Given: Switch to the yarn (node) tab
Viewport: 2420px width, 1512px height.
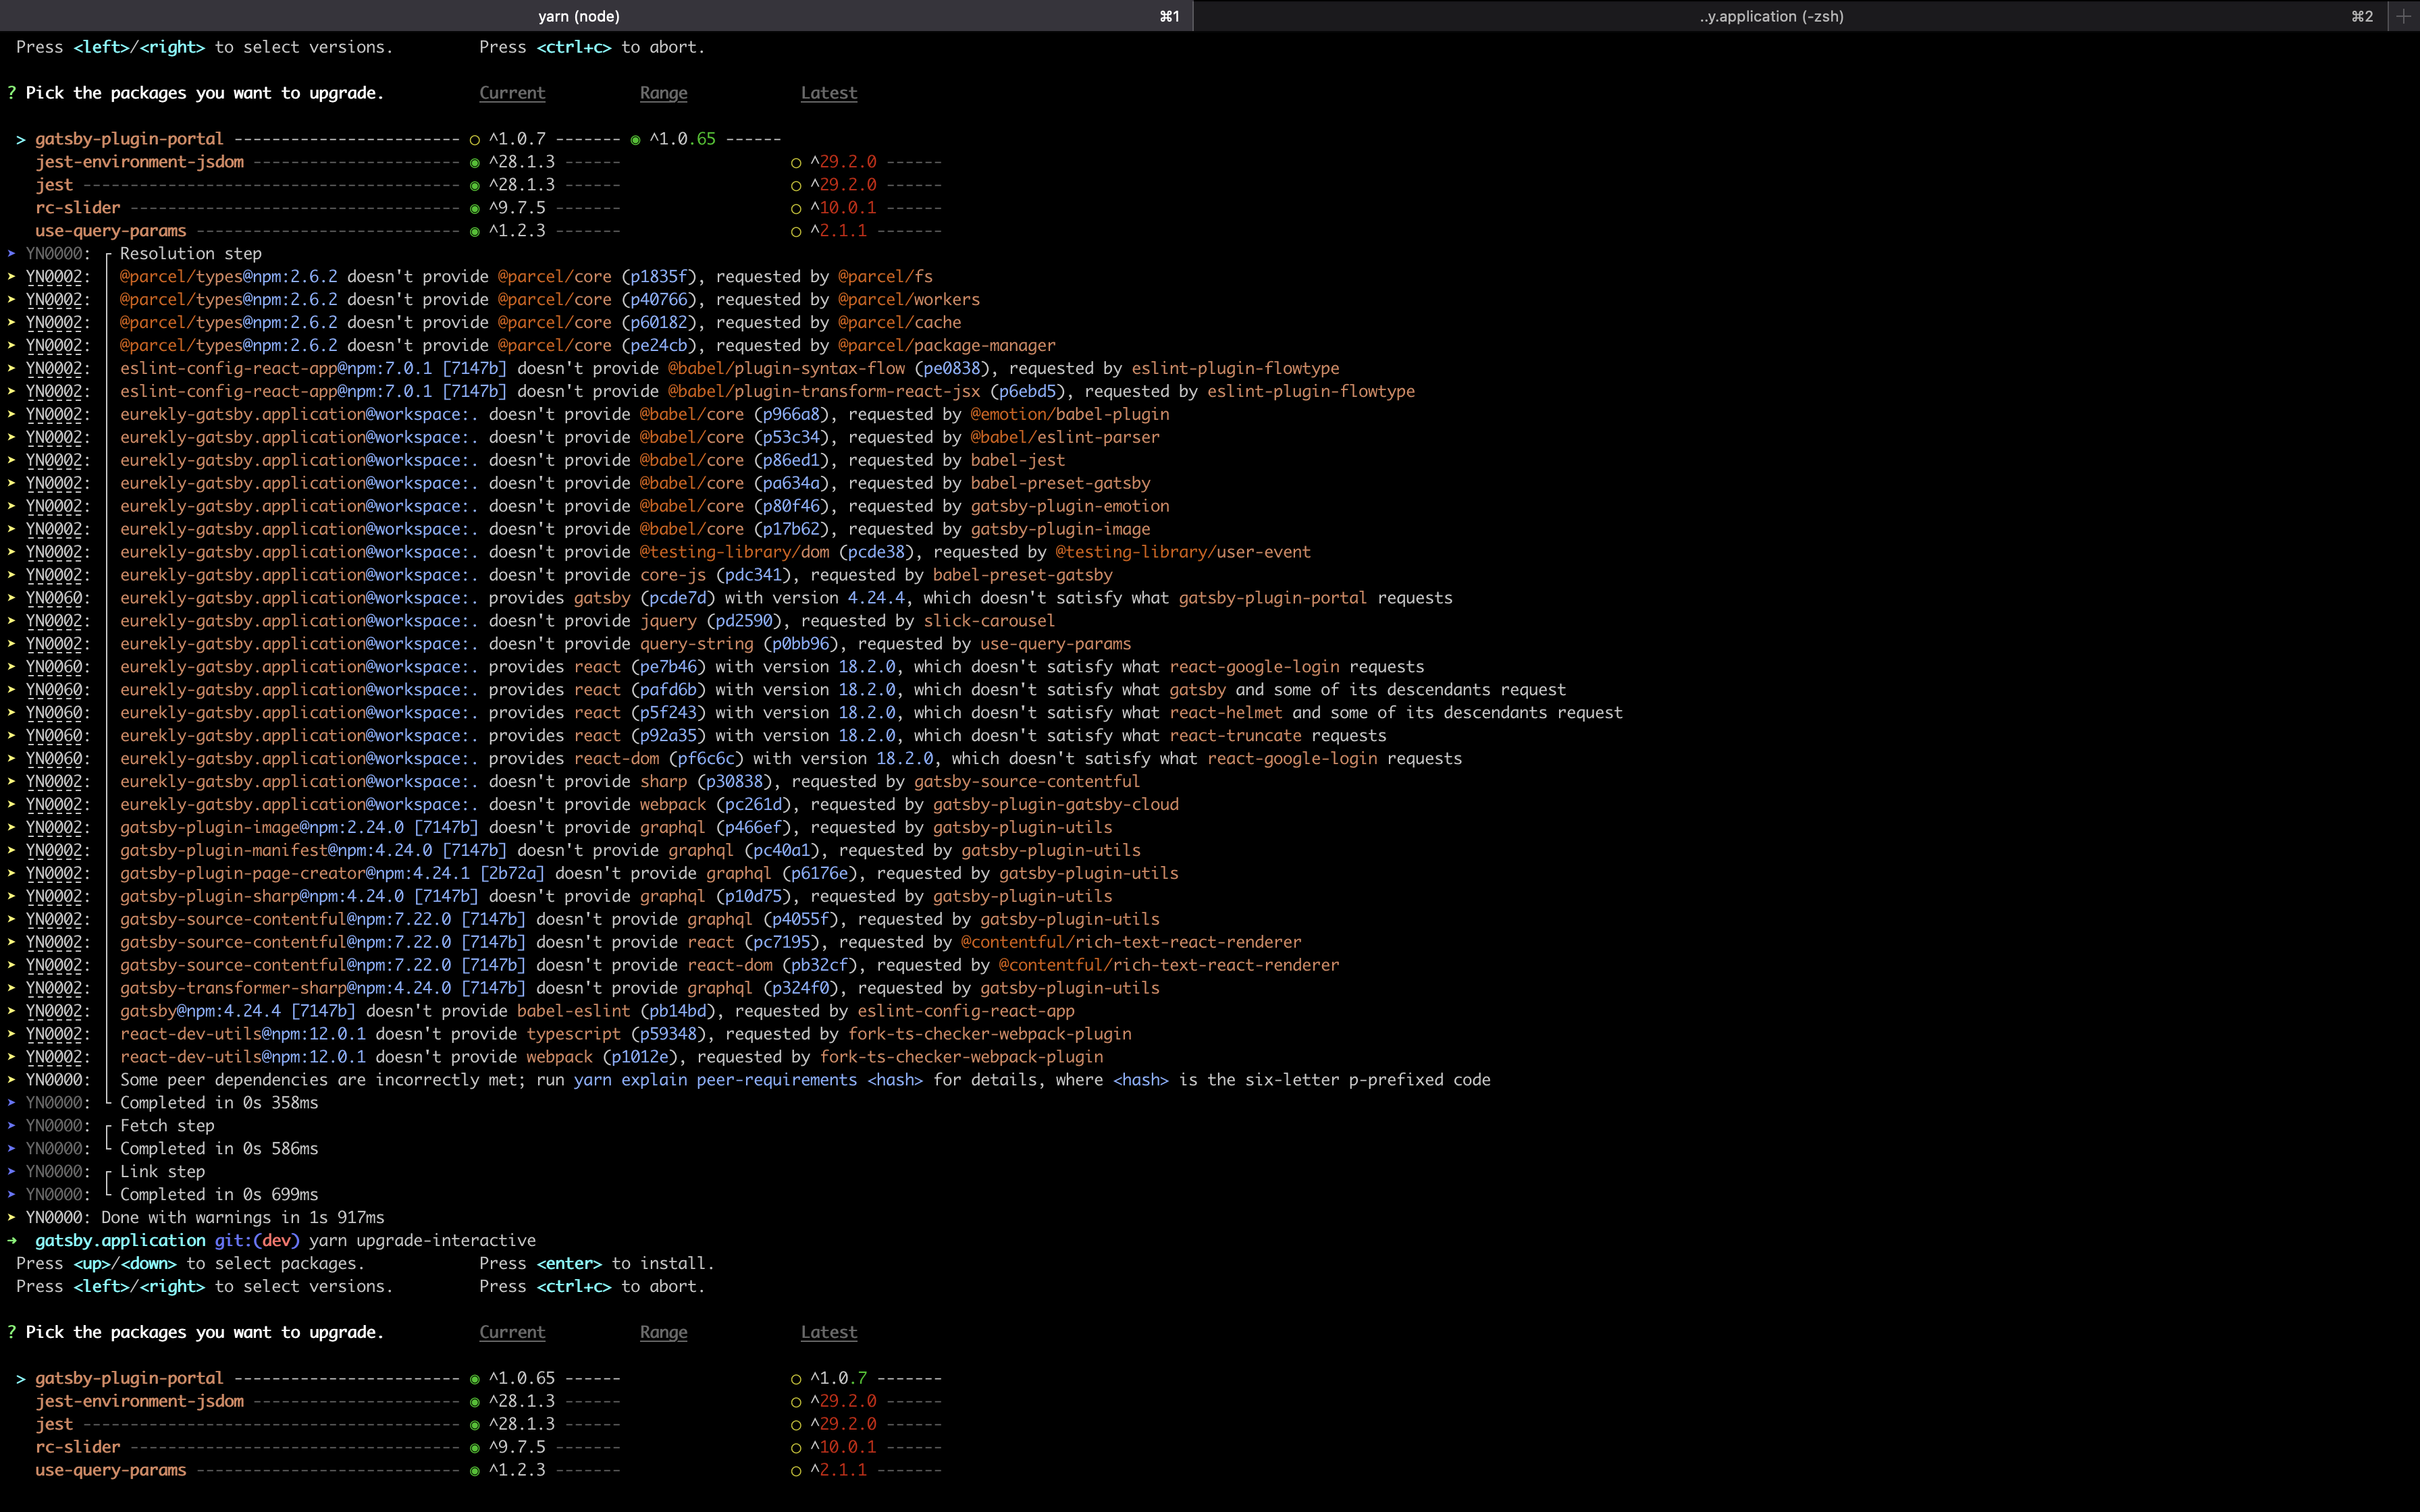Looking at the screenshot, I should pyautogui.click(x=580, y=16).
